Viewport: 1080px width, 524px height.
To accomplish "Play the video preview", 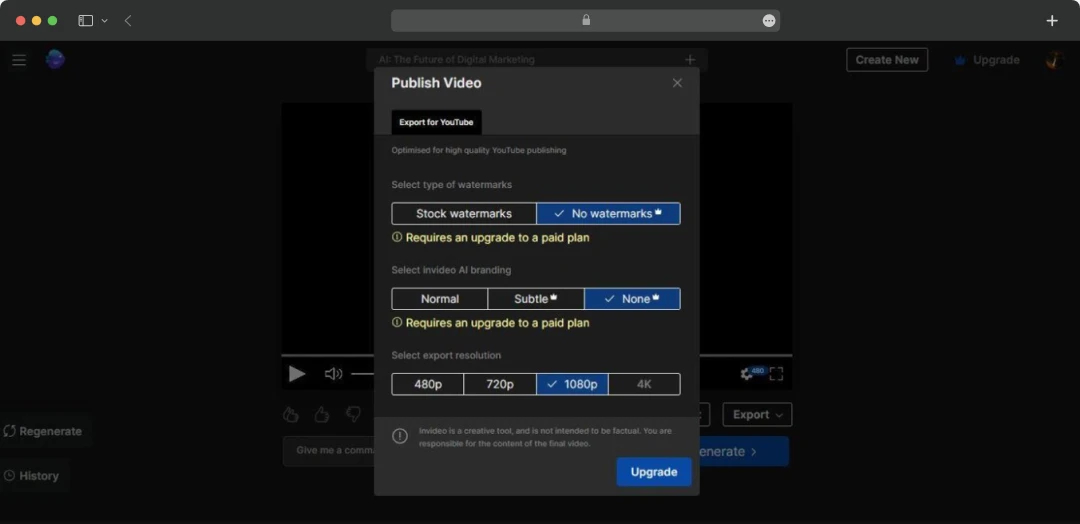I will pyautogui.click(x=297, y=374).
